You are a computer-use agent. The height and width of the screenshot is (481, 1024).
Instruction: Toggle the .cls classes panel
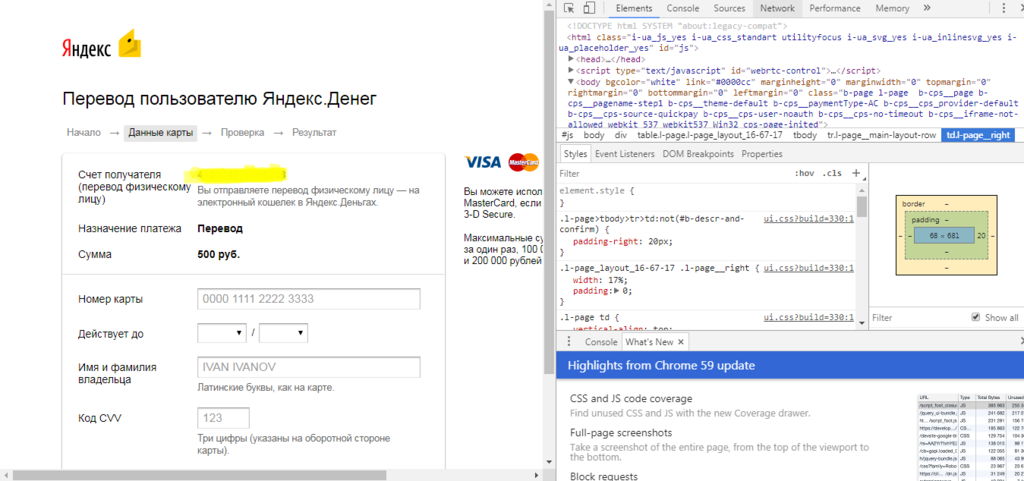(832, 173)
